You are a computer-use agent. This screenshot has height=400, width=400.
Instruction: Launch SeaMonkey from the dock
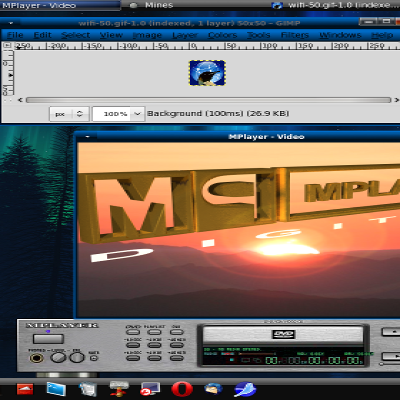pos(245,389)
